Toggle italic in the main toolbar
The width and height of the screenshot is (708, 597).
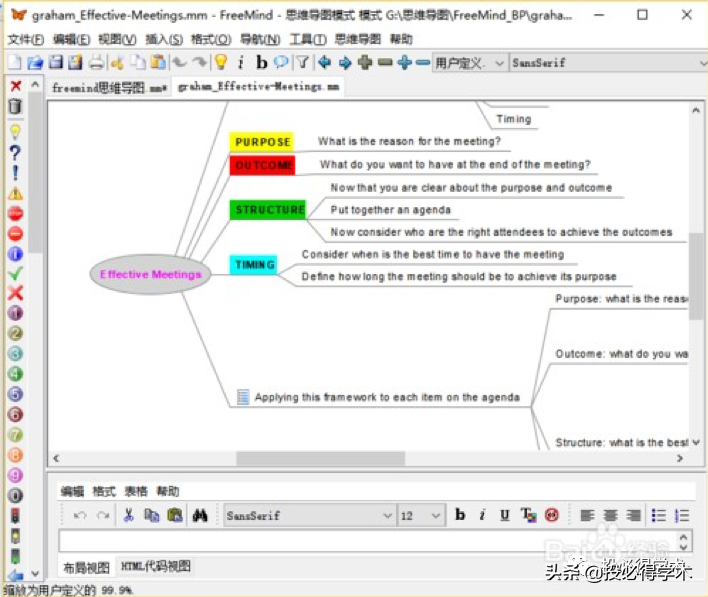pos(241,62)
